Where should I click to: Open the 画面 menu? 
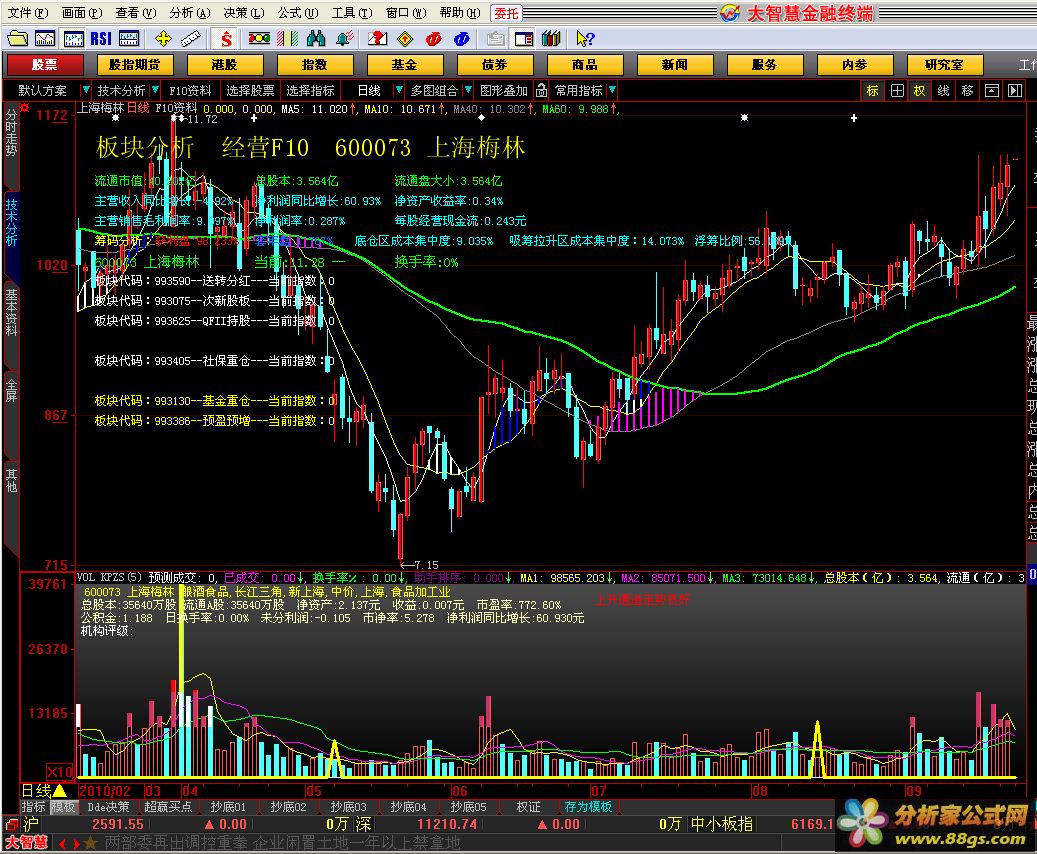point(81,13)
